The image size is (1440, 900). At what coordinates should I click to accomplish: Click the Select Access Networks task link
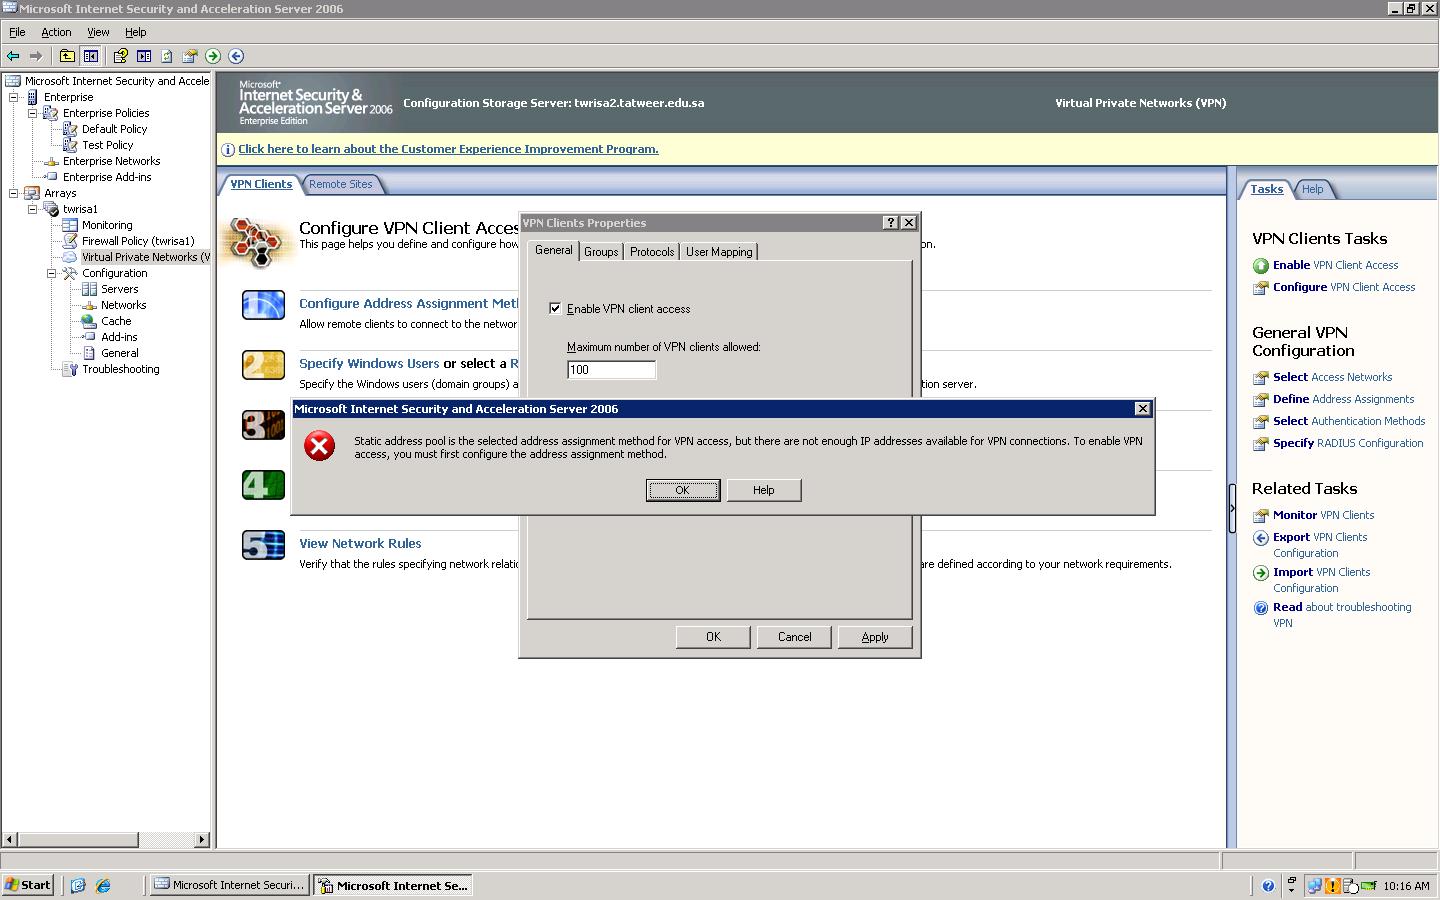tap(1332, 377)
